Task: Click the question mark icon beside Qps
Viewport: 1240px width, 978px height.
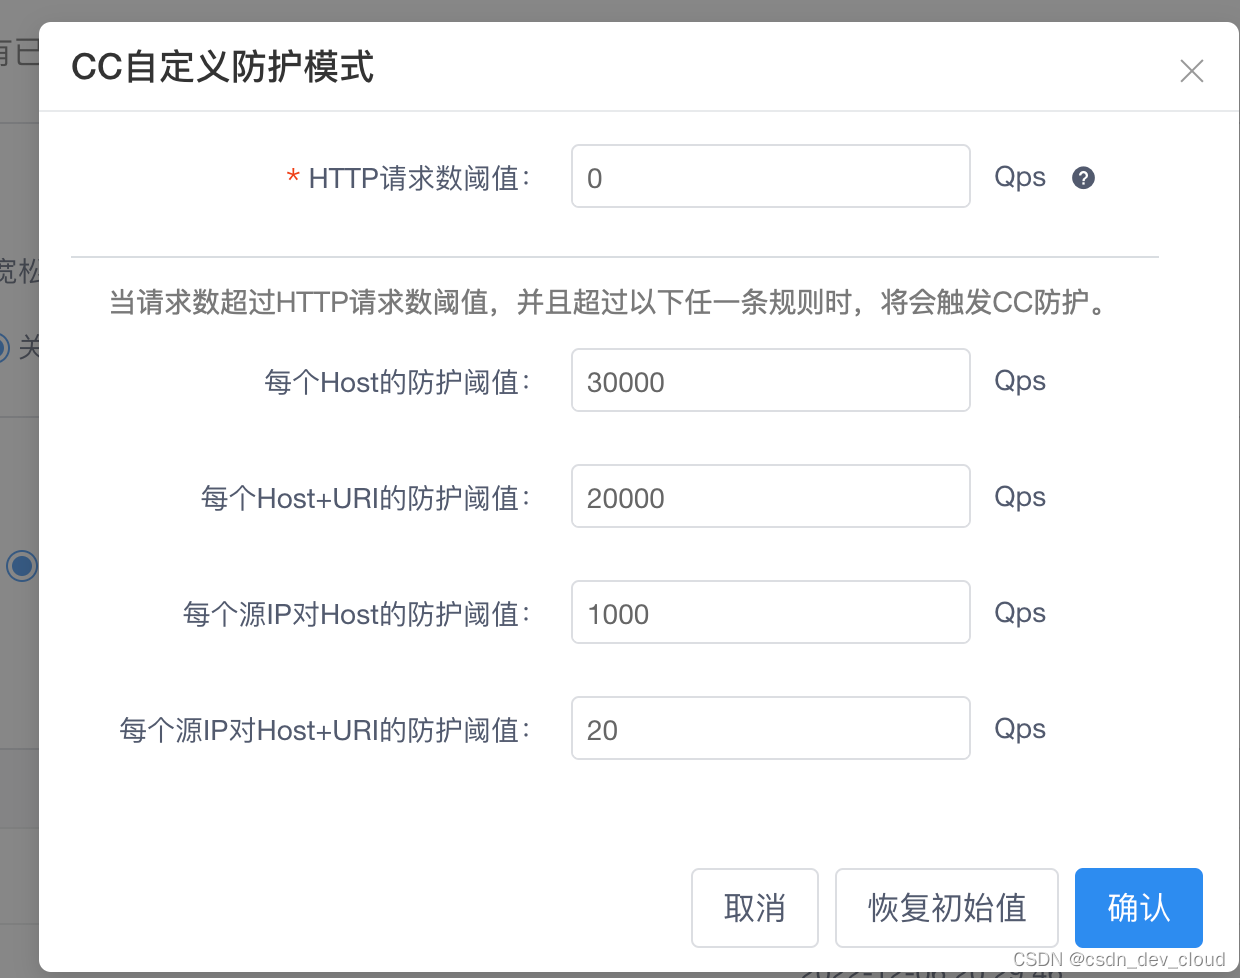Action: [x=1083, y=177]
